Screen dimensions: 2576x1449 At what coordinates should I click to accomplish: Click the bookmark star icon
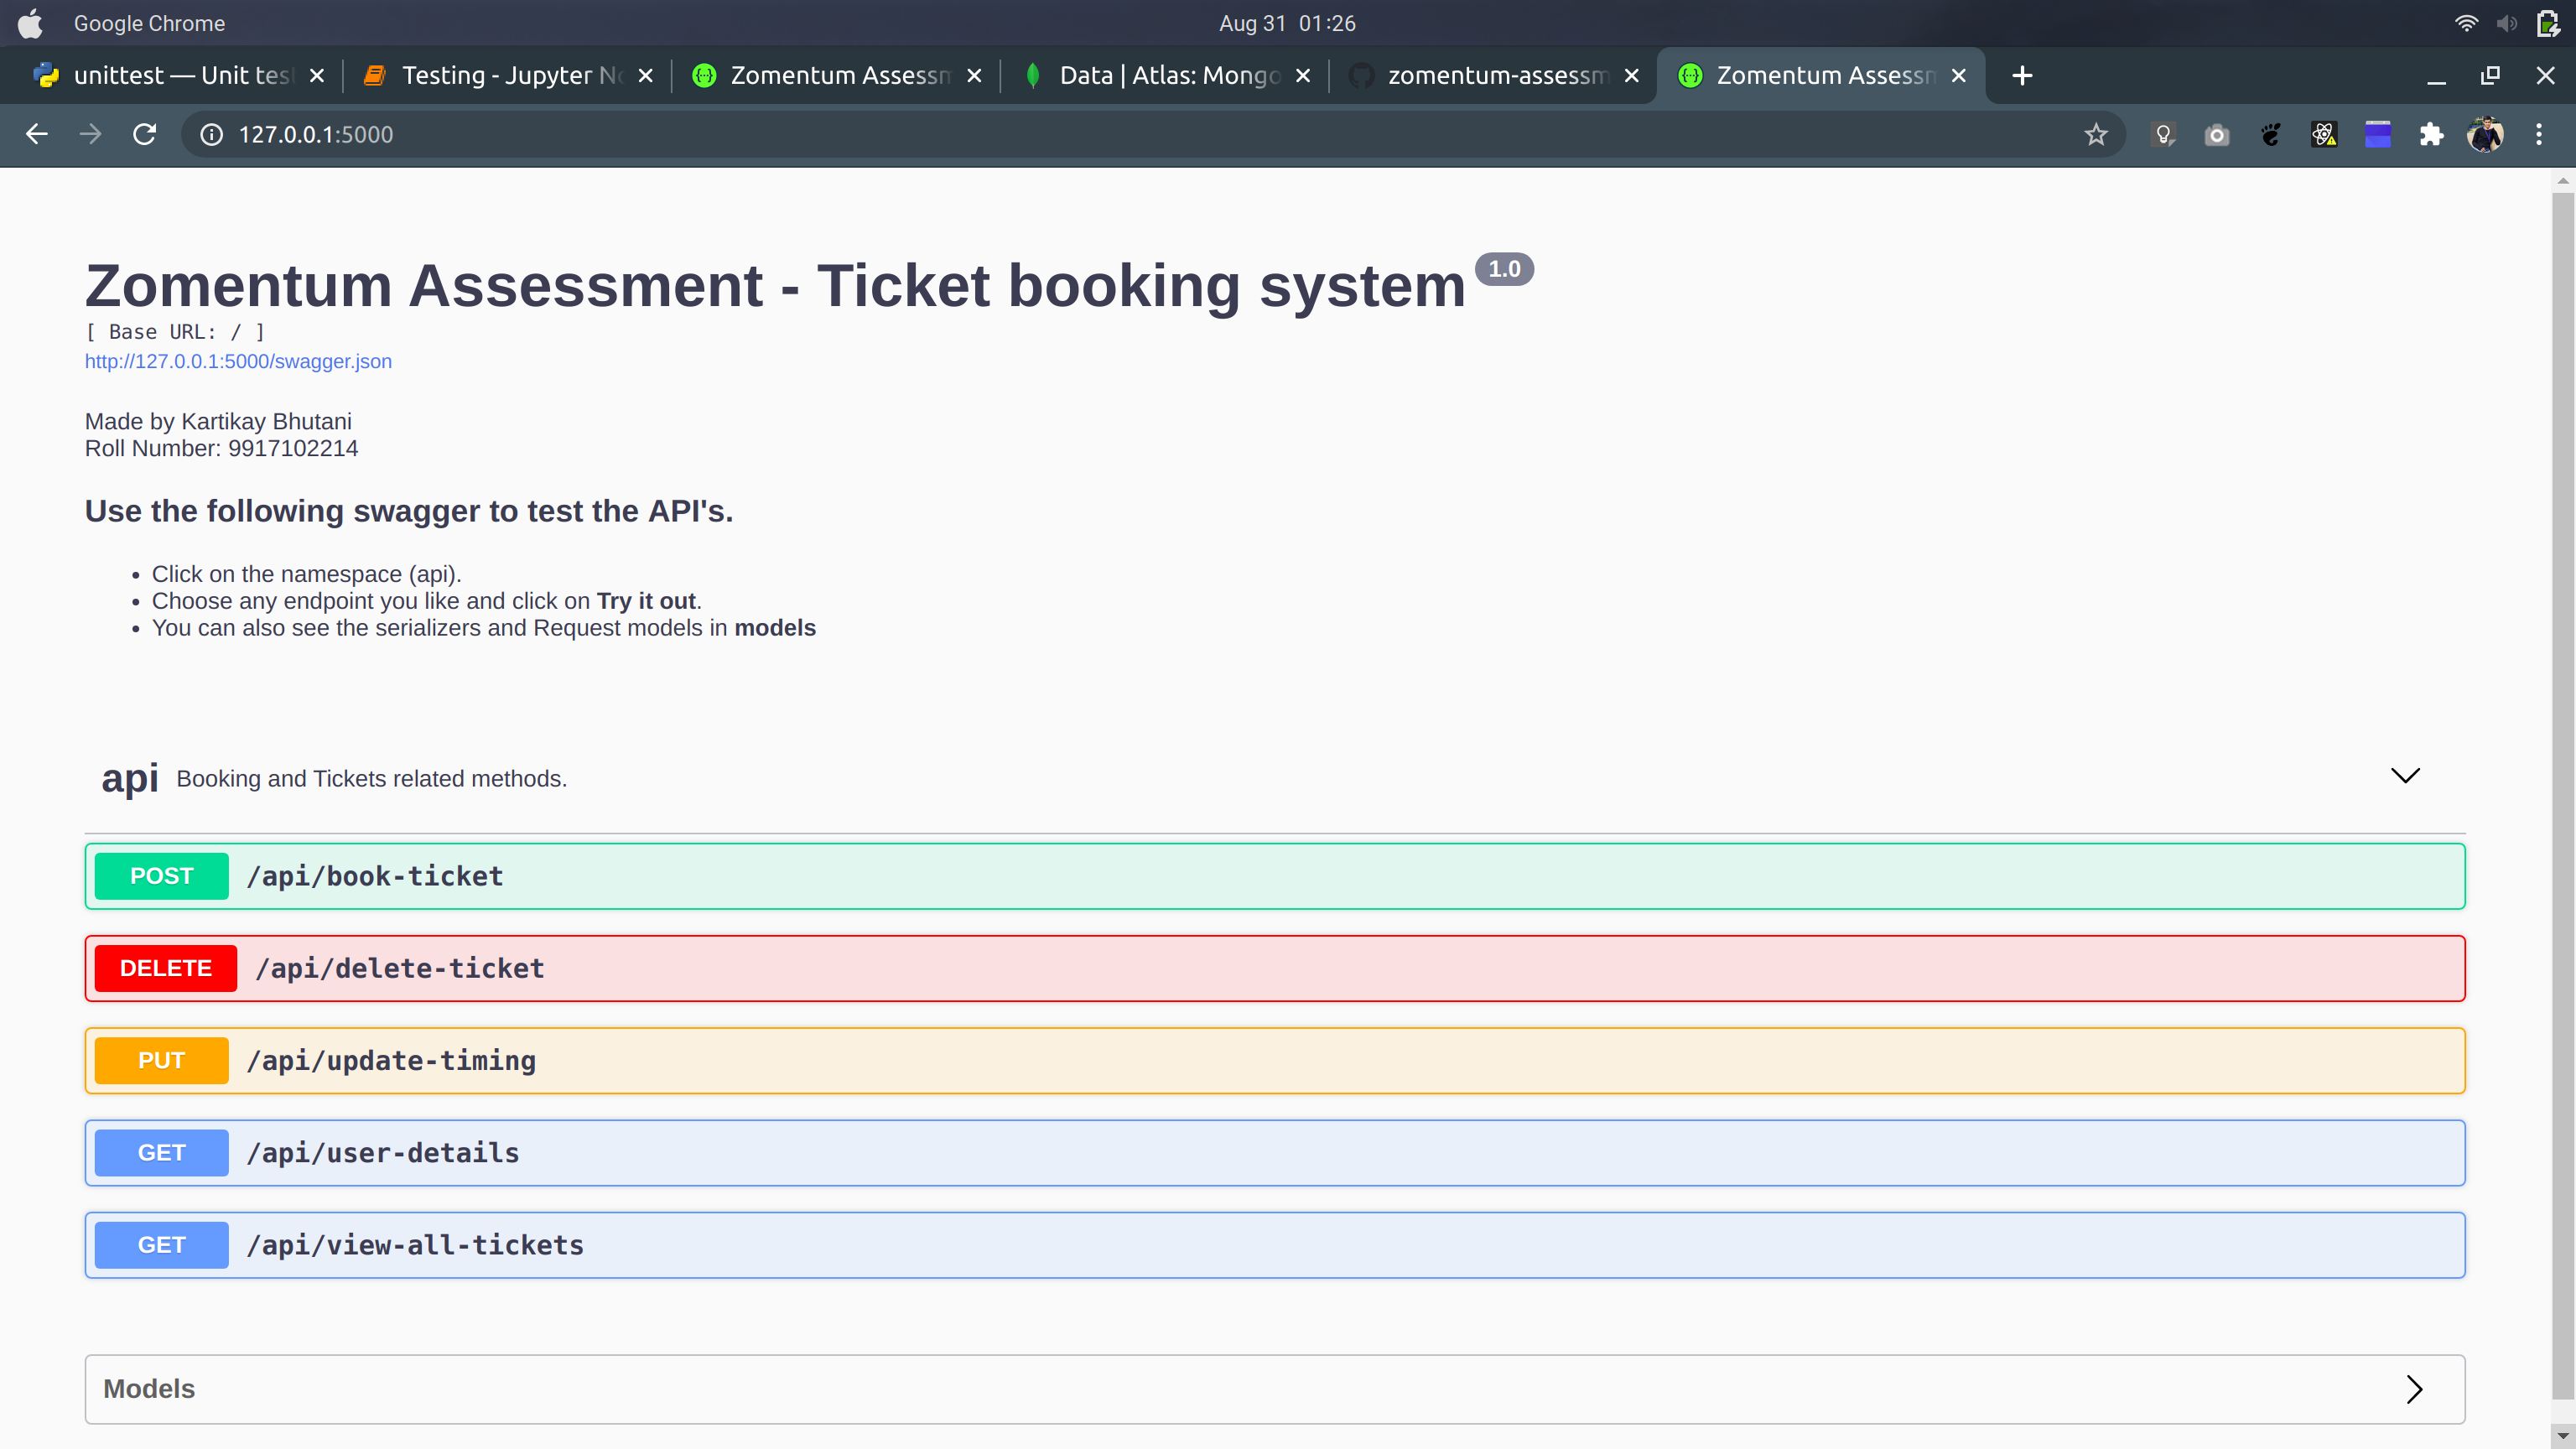point(2096,134)
